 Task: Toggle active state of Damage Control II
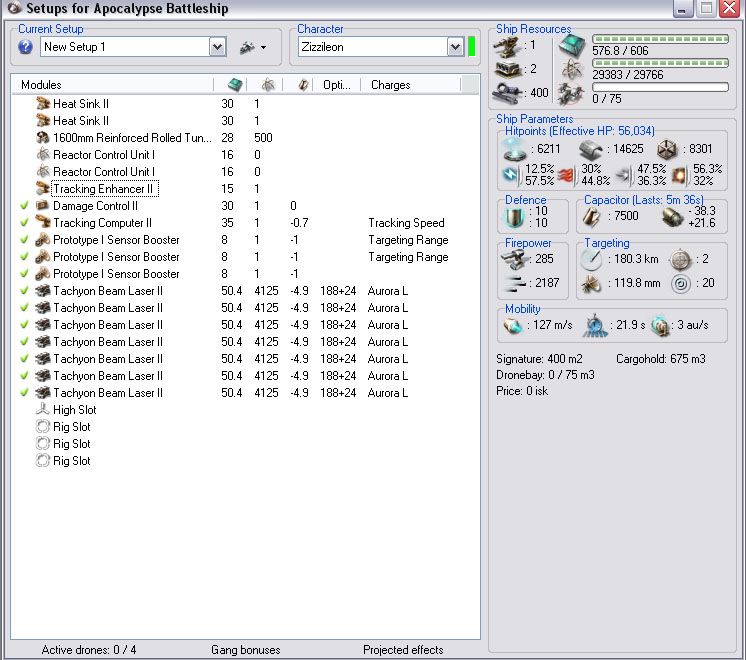point(24,206)
